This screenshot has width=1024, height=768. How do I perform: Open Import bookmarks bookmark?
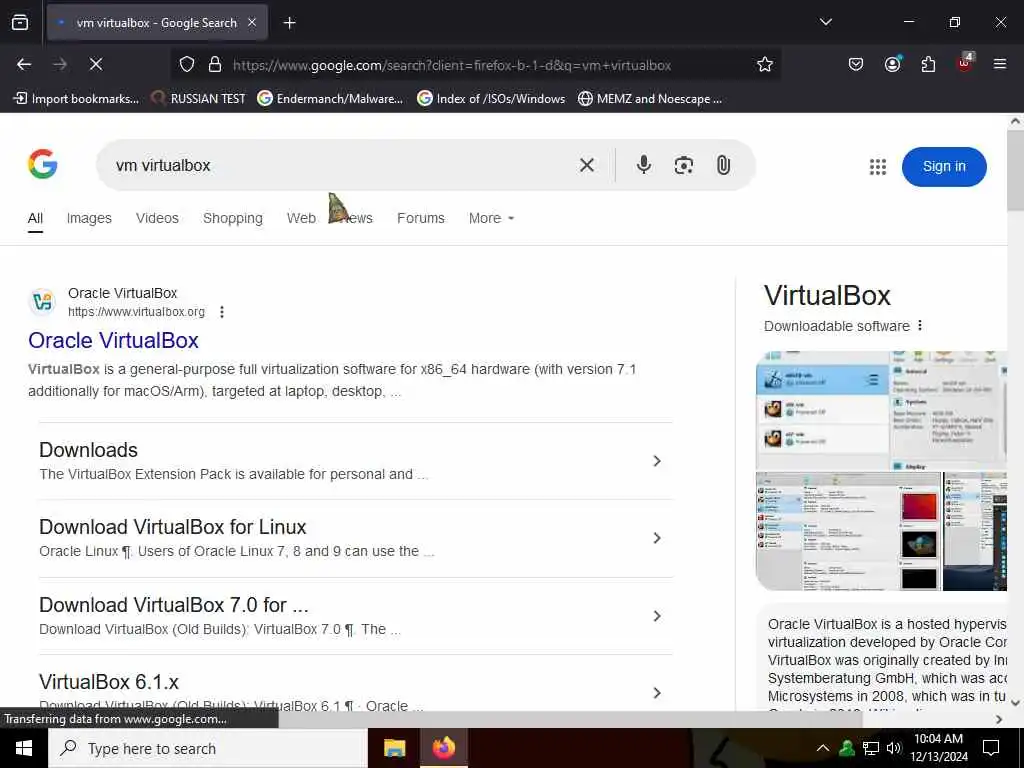(76, 99)
